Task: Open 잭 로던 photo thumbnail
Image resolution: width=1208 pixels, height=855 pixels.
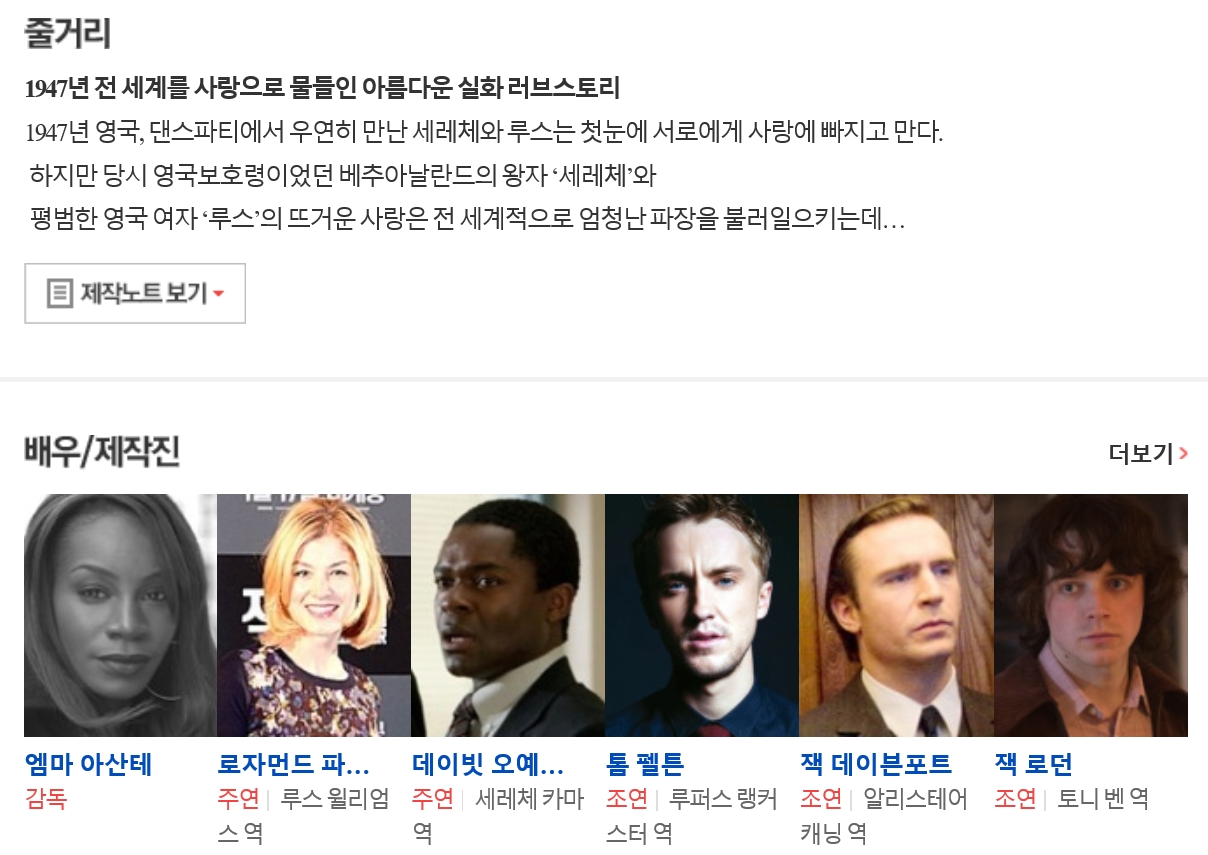Action: coord(1090,615)
